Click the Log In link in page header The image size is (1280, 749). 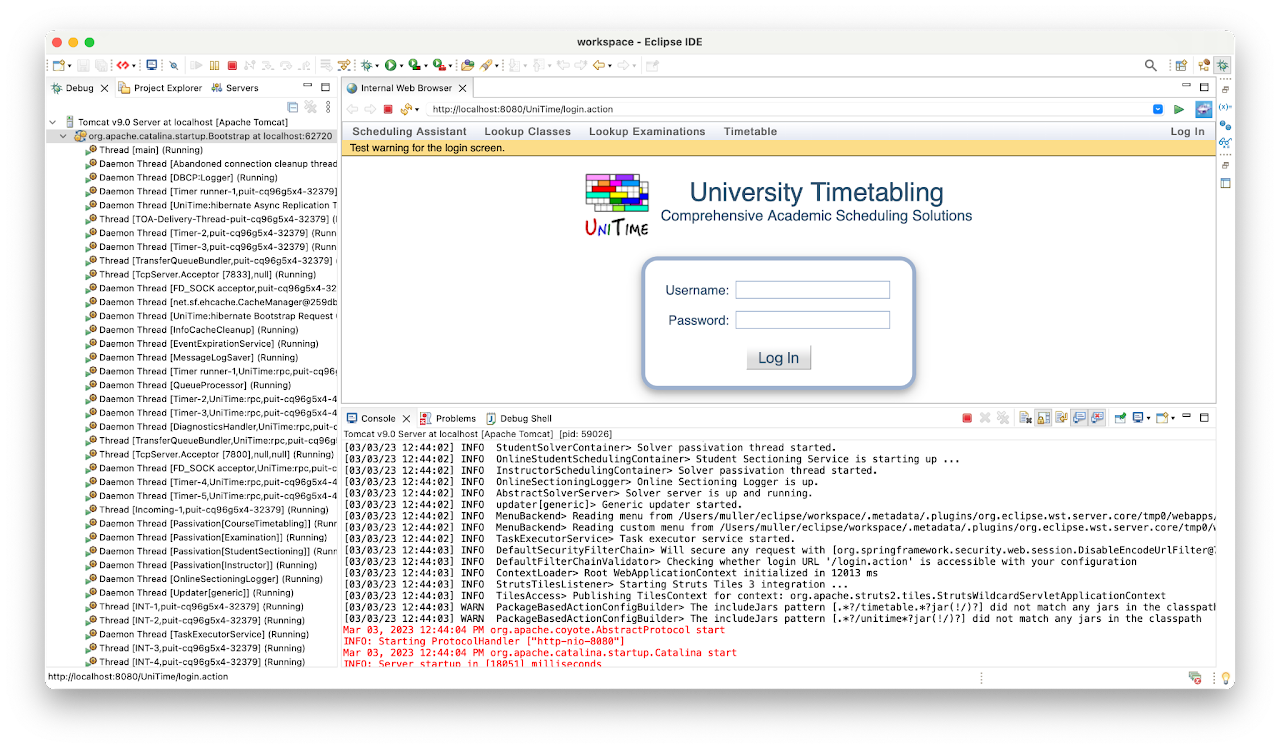[x=1187, y=132]
